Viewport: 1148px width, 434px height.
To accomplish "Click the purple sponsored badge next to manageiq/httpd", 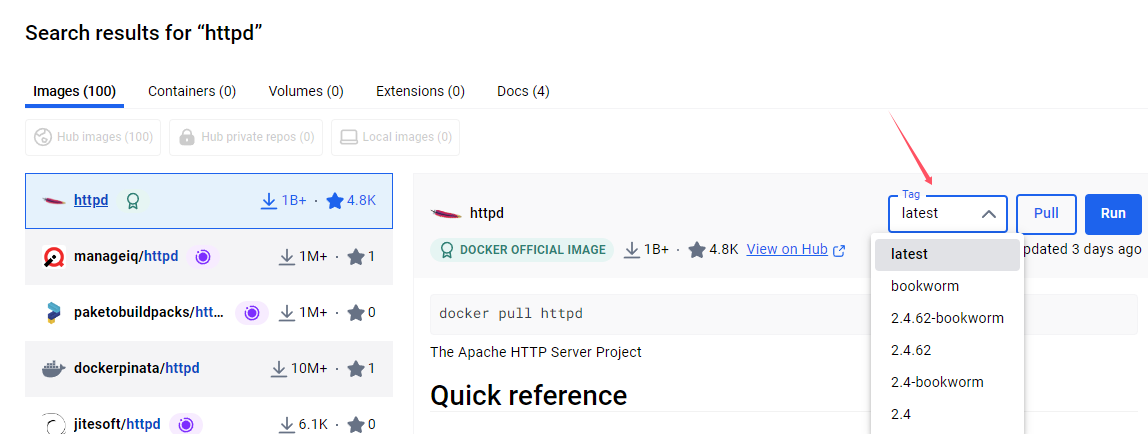I will pyautogui.click(x=203, y=257).
